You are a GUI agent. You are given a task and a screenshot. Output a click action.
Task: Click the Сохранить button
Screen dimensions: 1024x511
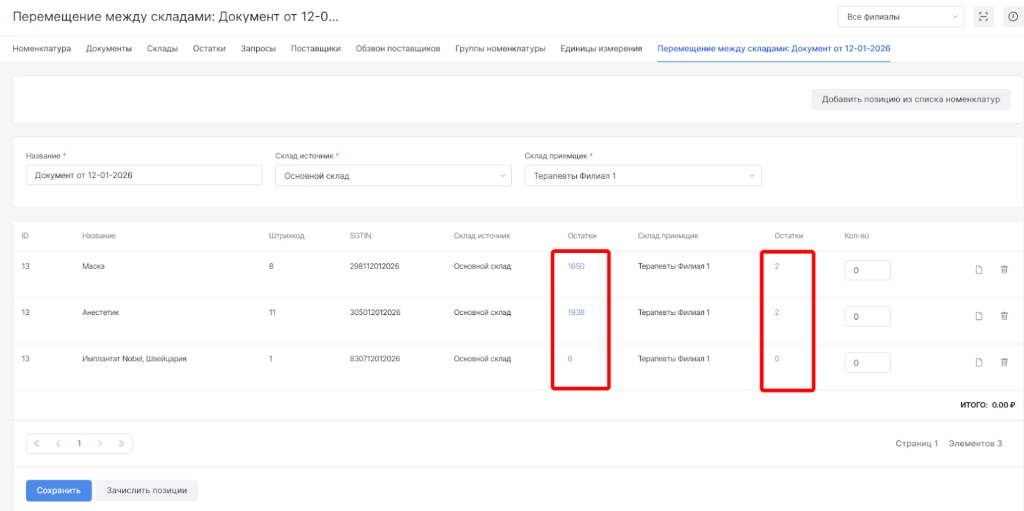pyautogui.click(x=58, y=491)
